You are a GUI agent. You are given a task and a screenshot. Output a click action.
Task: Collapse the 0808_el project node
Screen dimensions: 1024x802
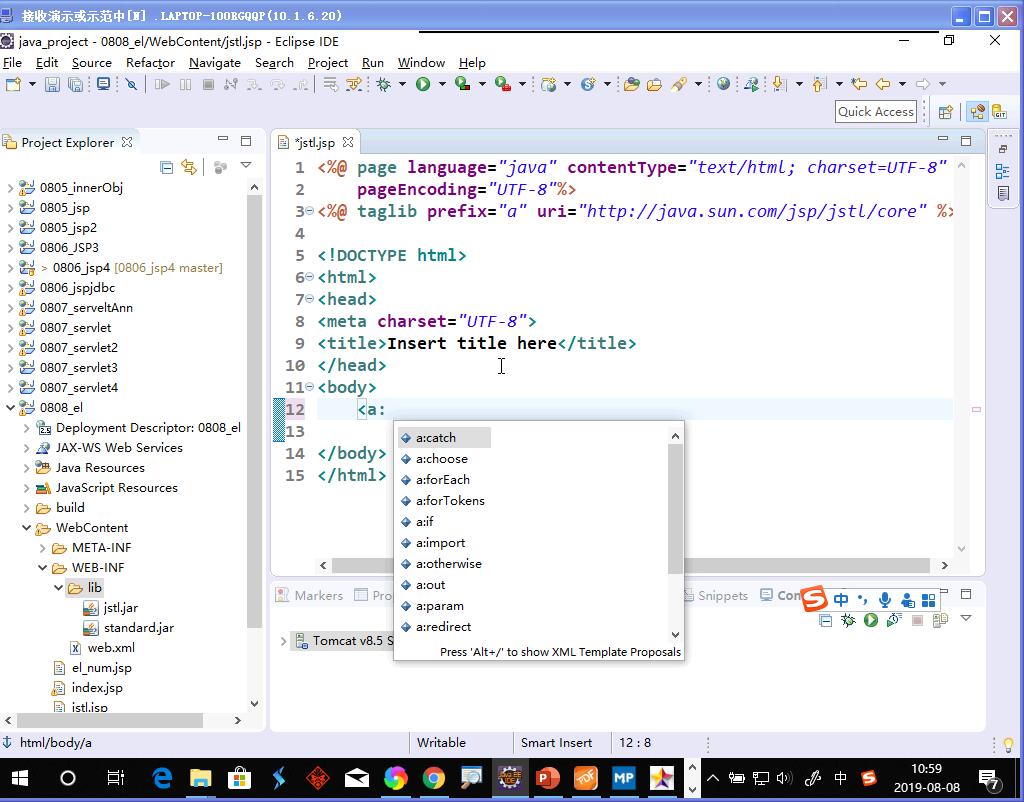point(10,408)
